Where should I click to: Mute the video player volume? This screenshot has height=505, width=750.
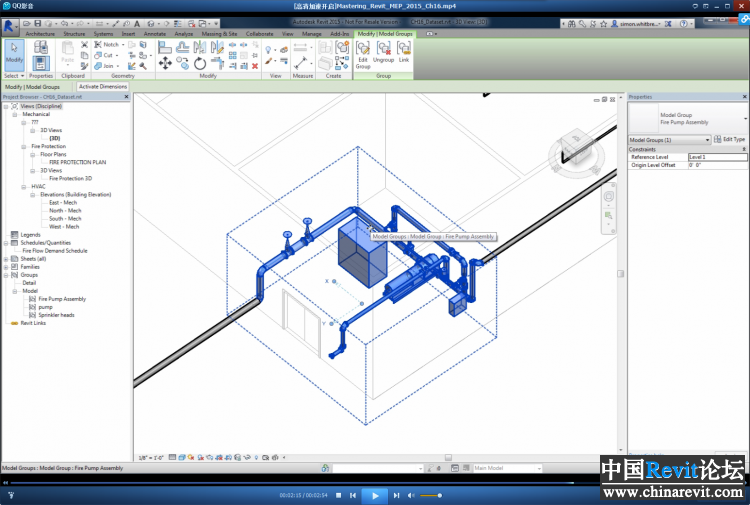point(410,495)
